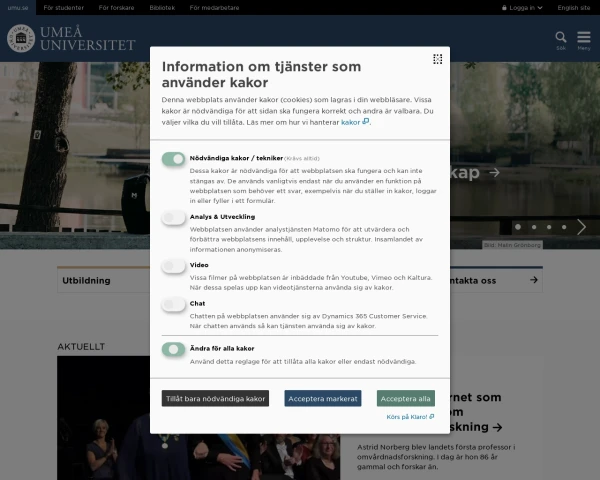
Task: Click the Chat cookie label
Action: click(197, 304)
